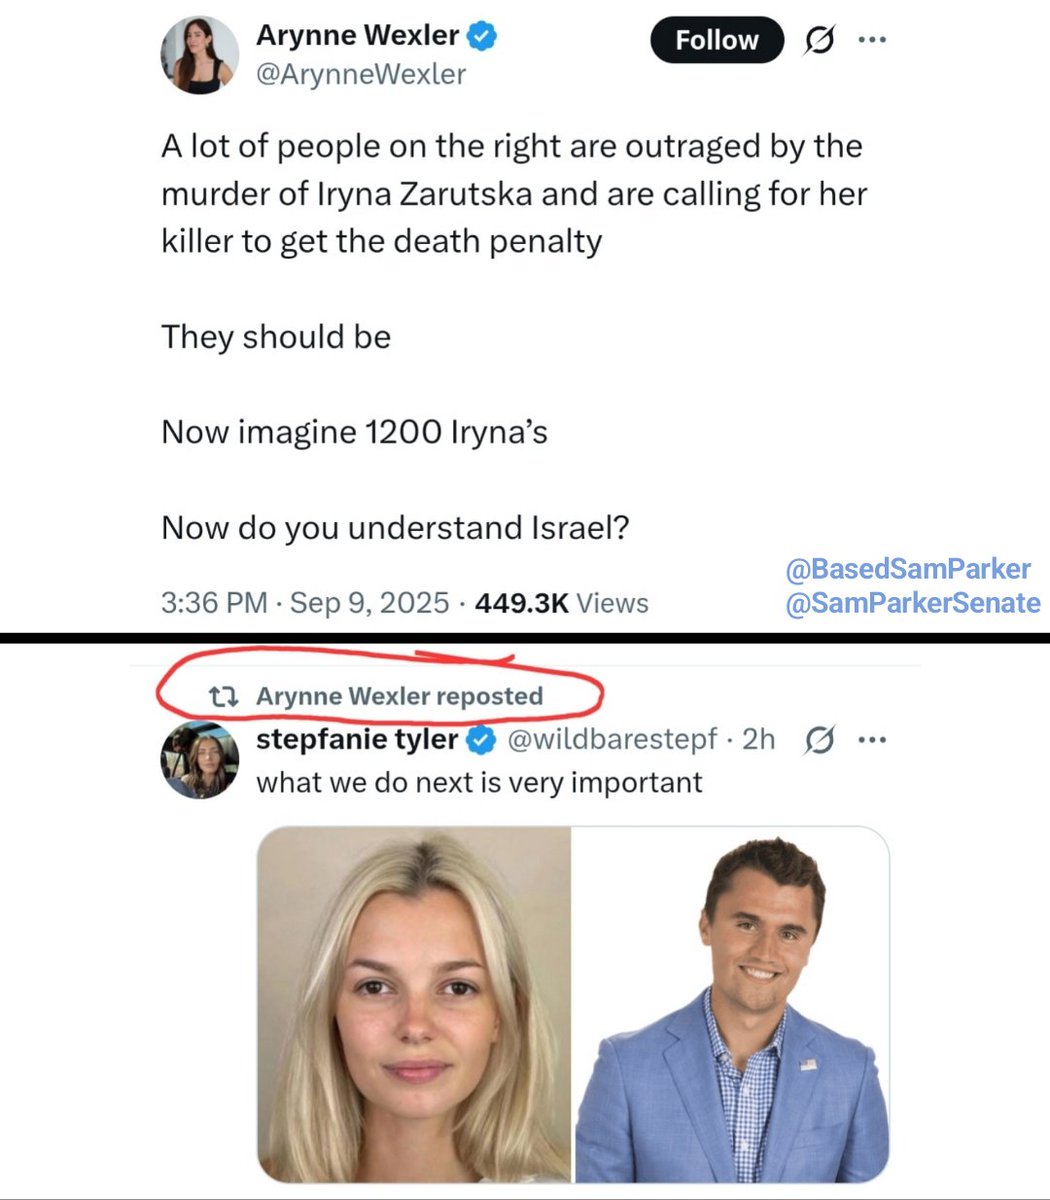The width and height of the screenshot is (1050, 1200).
Task: Click the @BasedSamParker watermark handle
Action: pos(908,569)
